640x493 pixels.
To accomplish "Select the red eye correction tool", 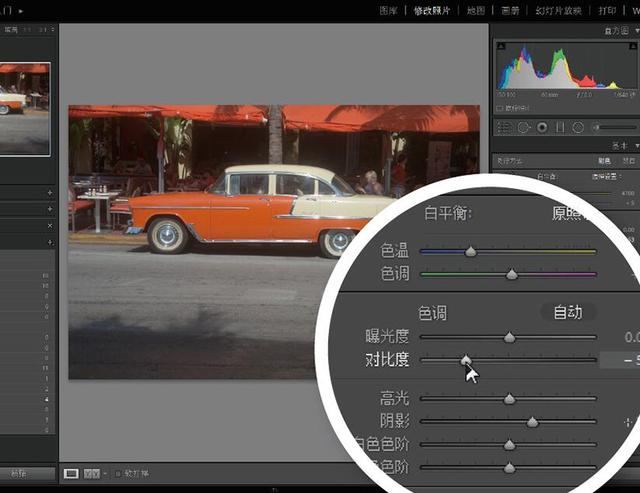I will coord(541,127).
